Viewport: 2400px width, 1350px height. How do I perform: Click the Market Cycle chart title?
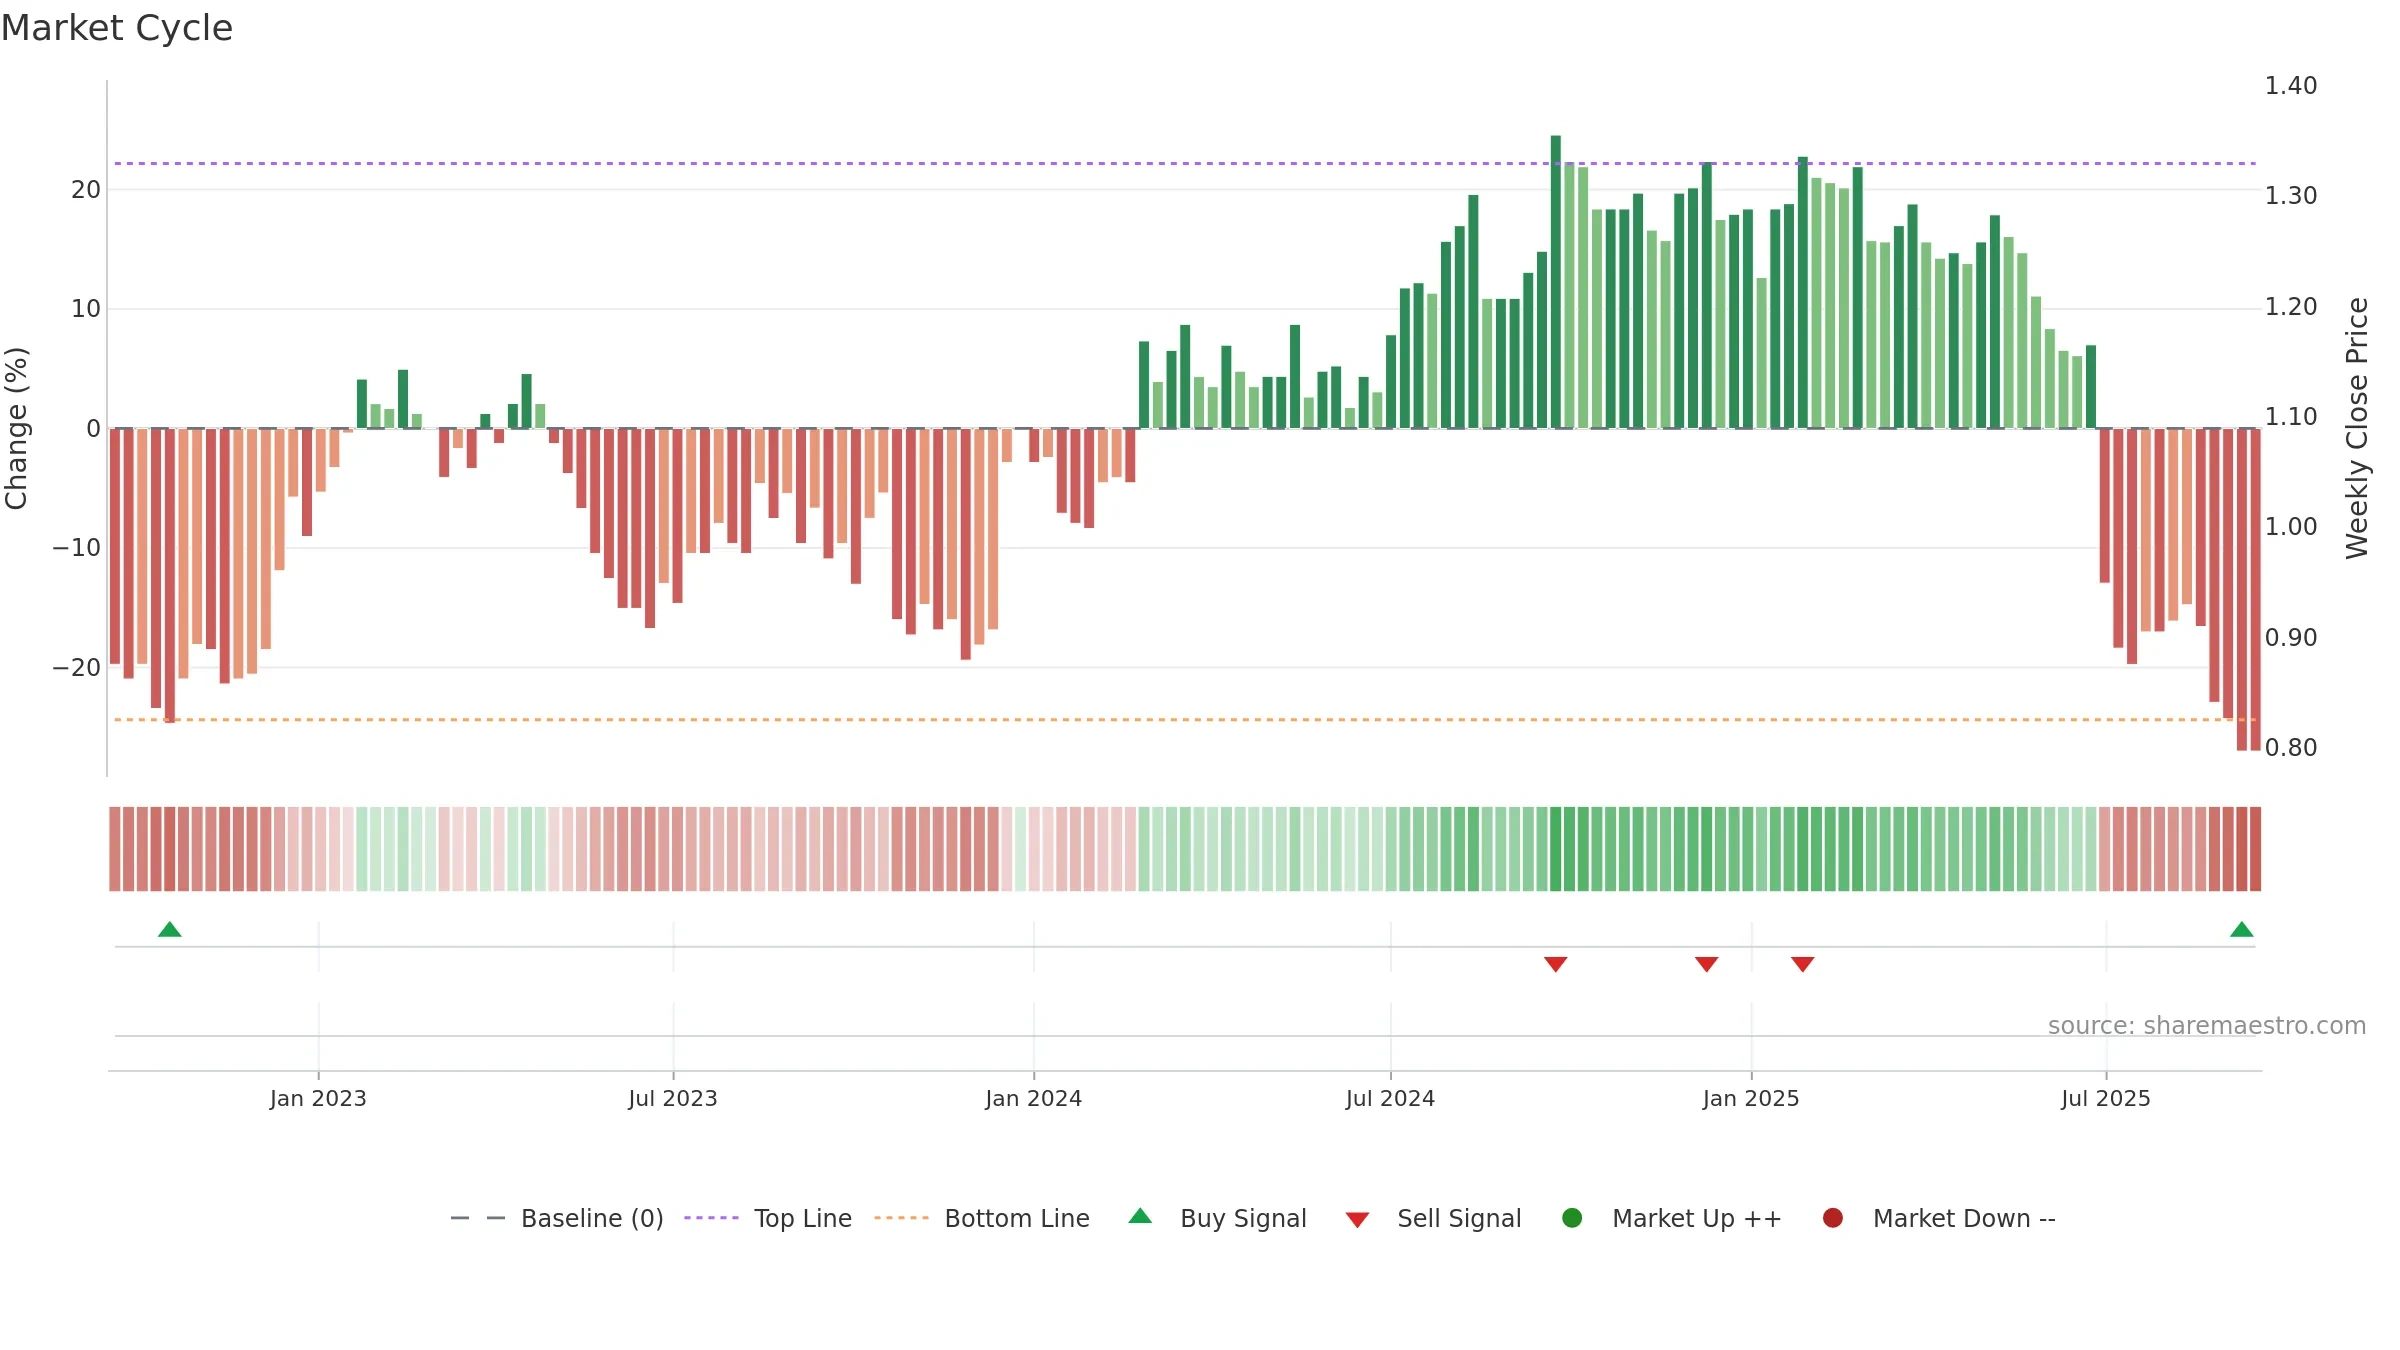coord(117,28)
